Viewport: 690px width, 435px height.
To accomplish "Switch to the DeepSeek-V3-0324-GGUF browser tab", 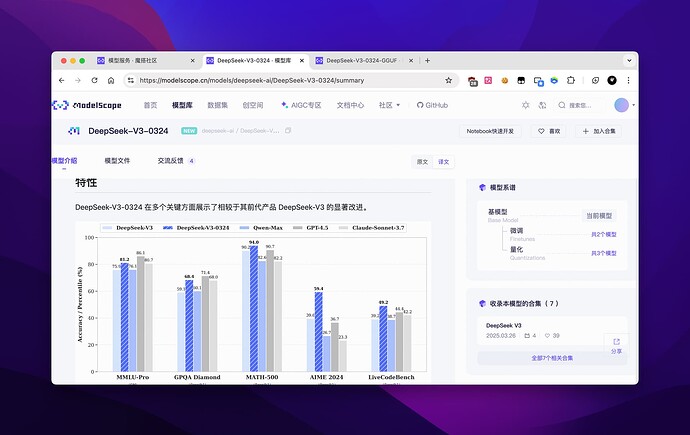I will pyautogui.click(x=362, y=61).
